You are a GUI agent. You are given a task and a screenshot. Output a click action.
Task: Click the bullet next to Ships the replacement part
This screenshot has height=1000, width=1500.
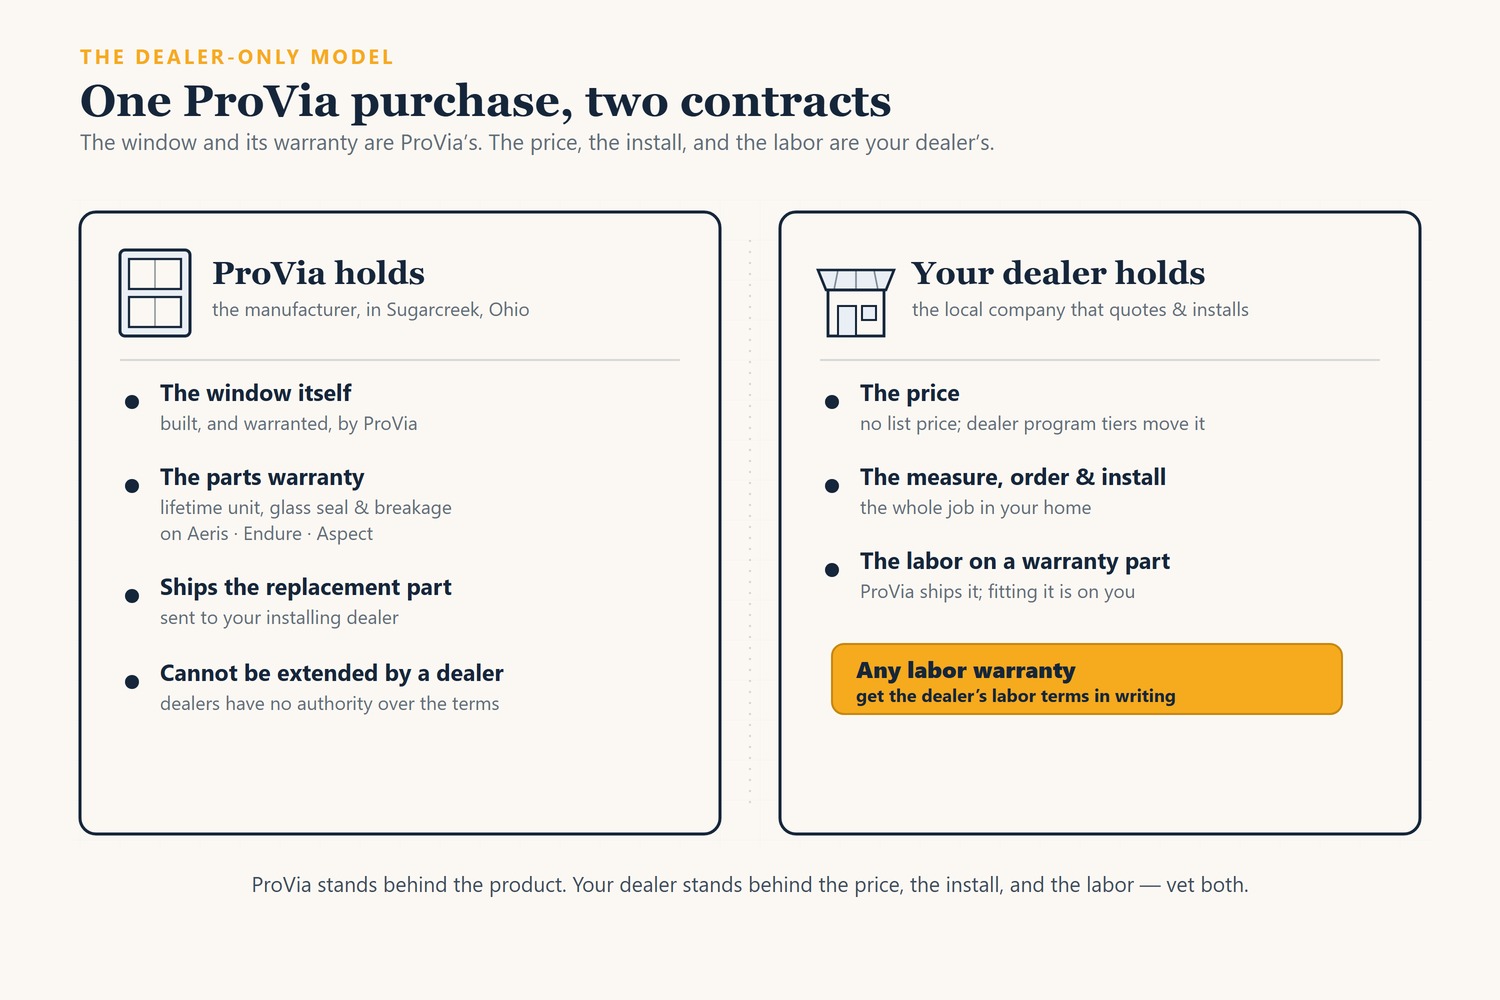132,596
